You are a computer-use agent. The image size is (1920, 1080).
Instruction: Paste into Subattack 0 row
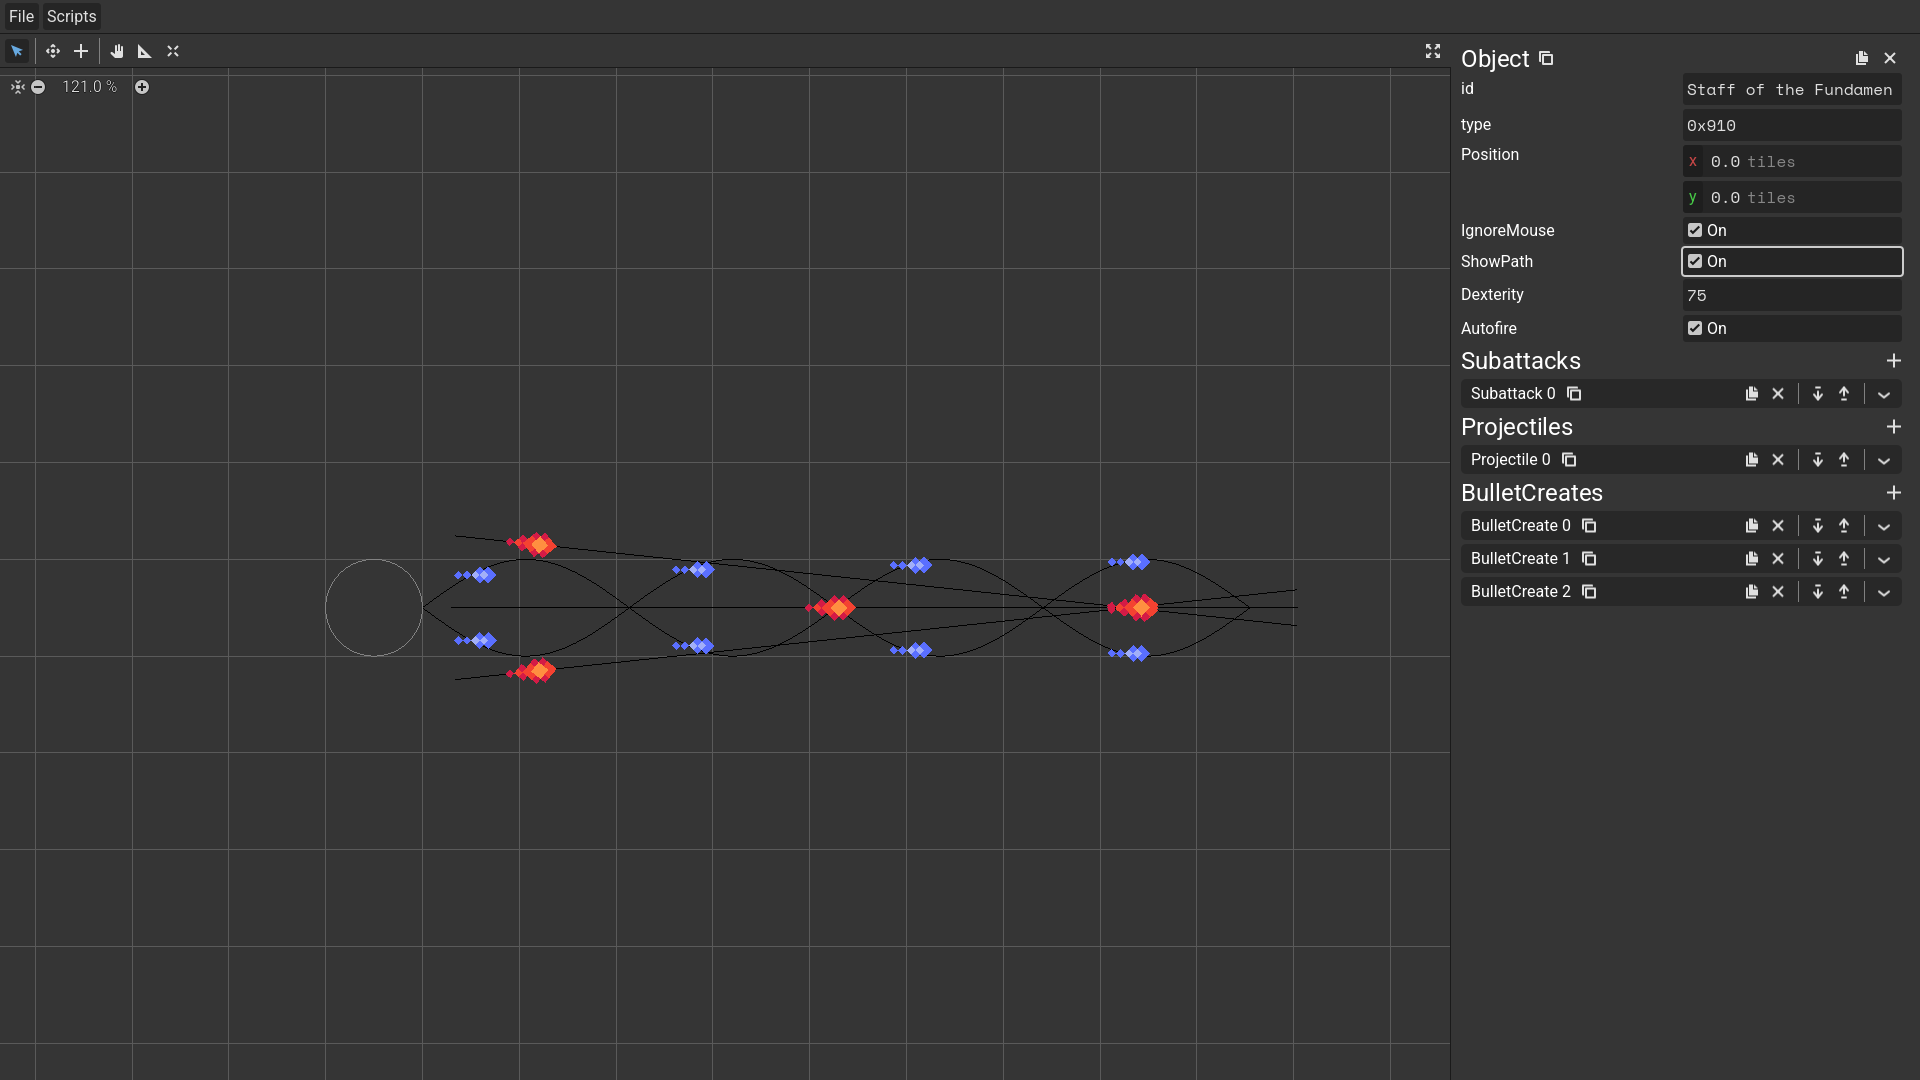click(1752, 394)
